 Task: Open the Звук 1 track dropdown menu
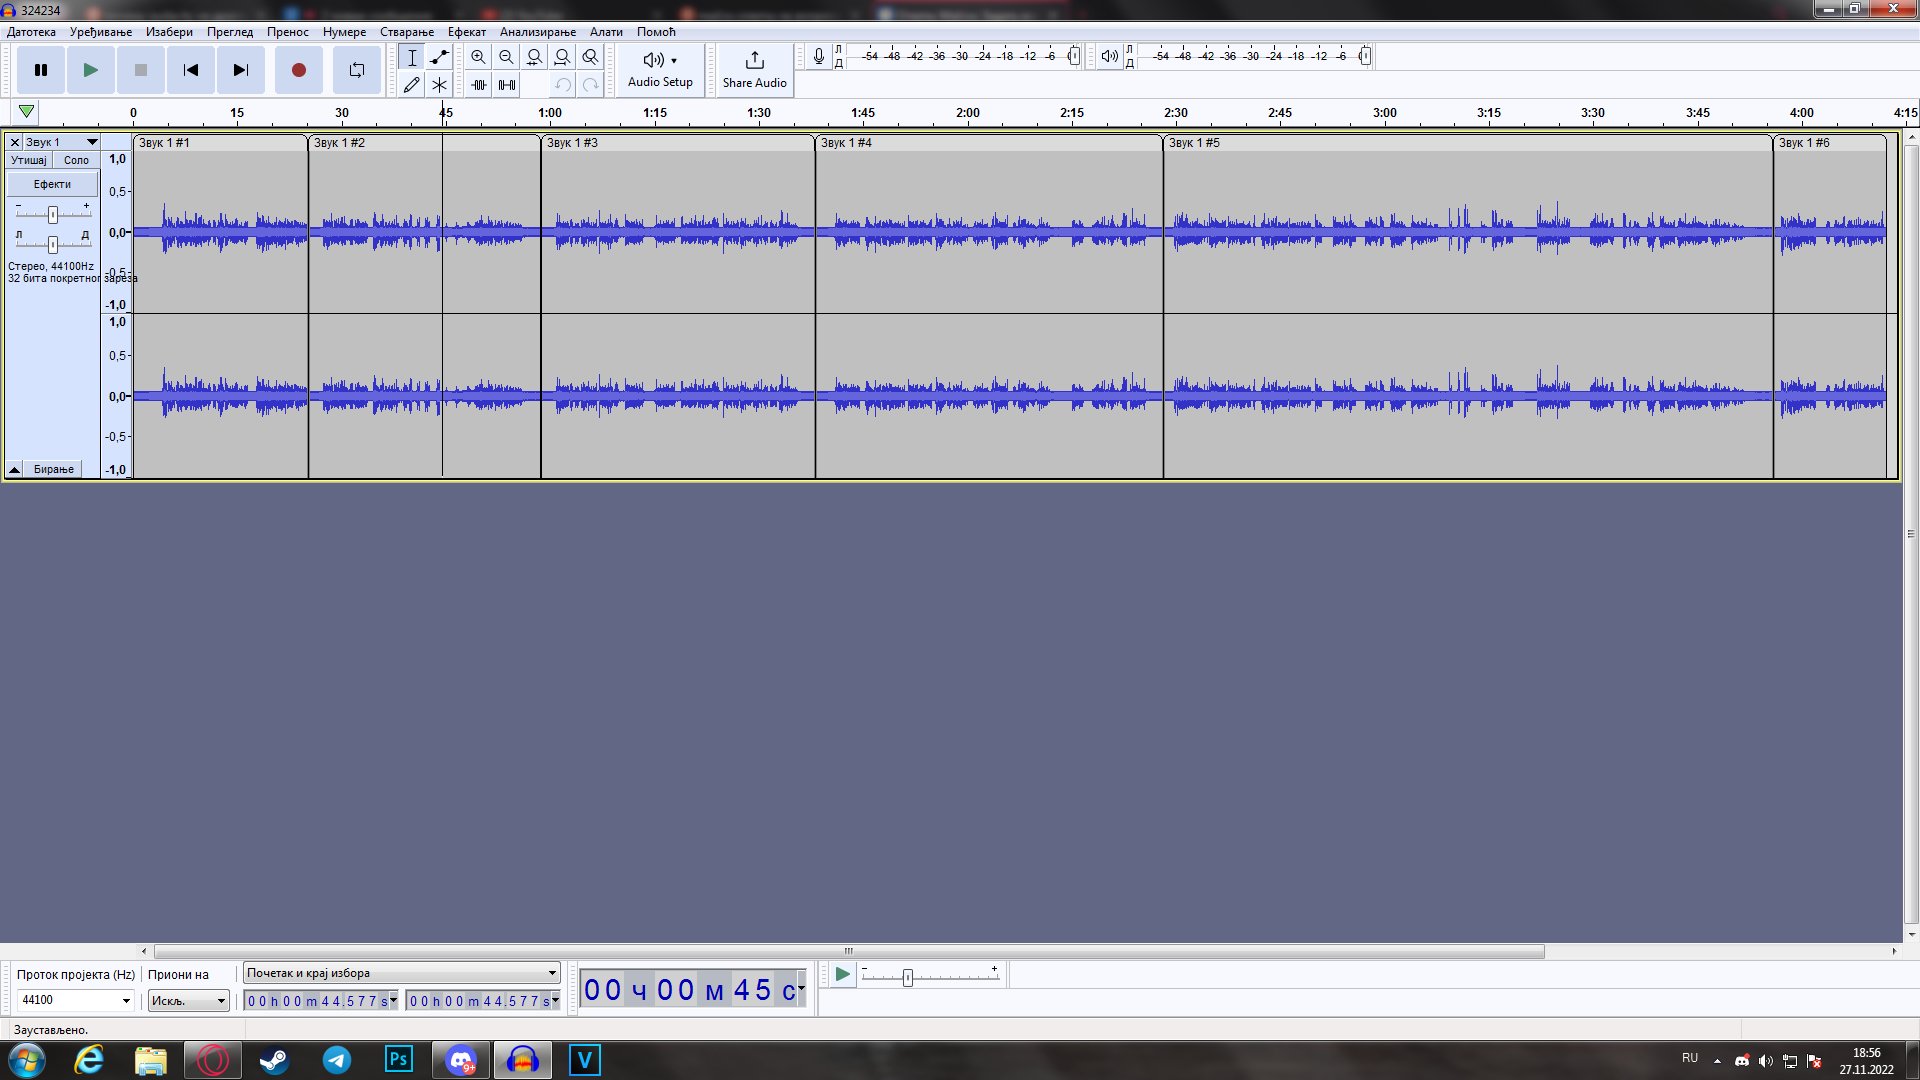62,142
